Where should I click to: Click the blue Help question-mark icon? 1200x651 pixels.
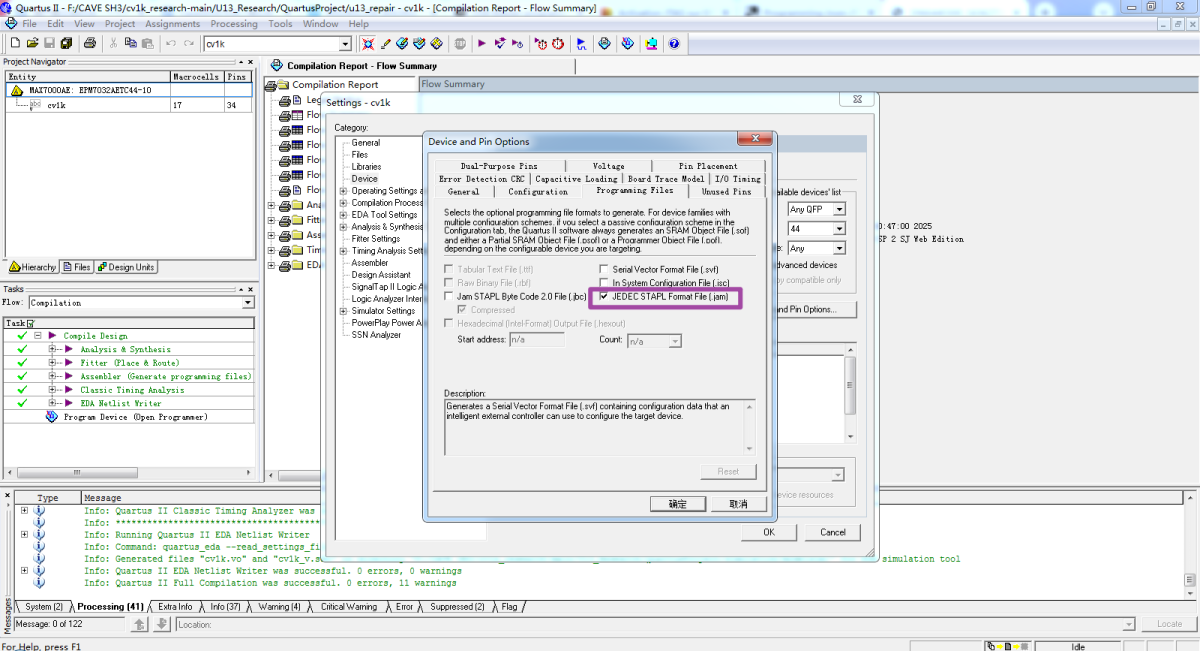(674, 44)
